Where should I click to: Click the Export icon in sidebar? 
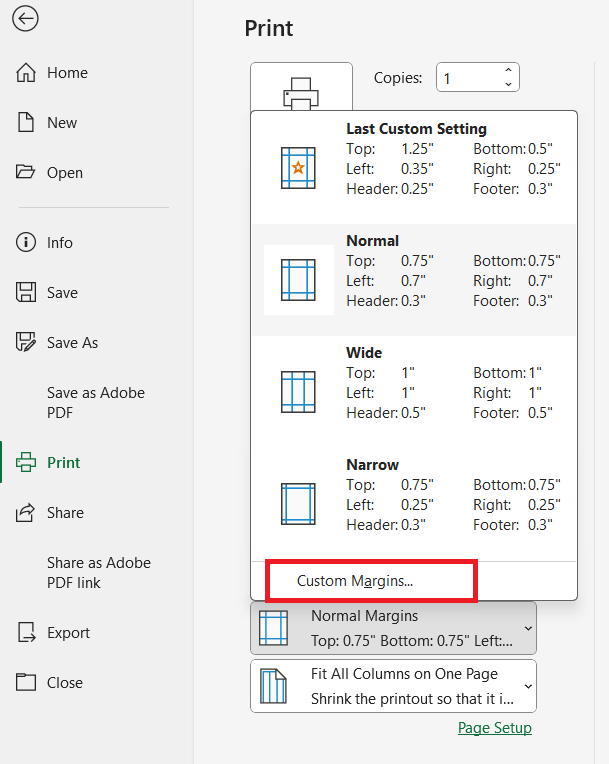(x=26, y=632)
